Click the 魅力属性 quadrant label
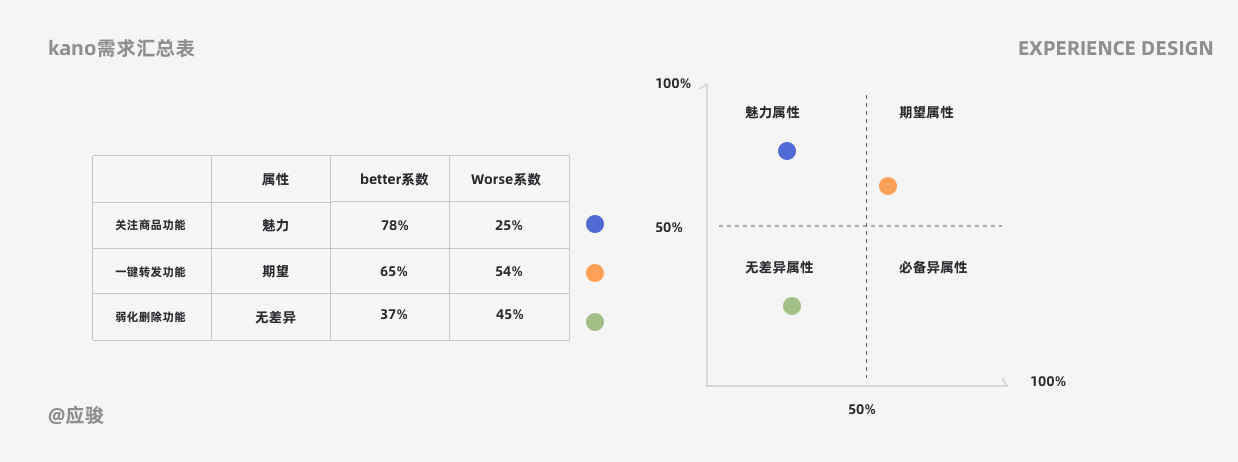Screen dimensions: 1238x462 point(772,113)
